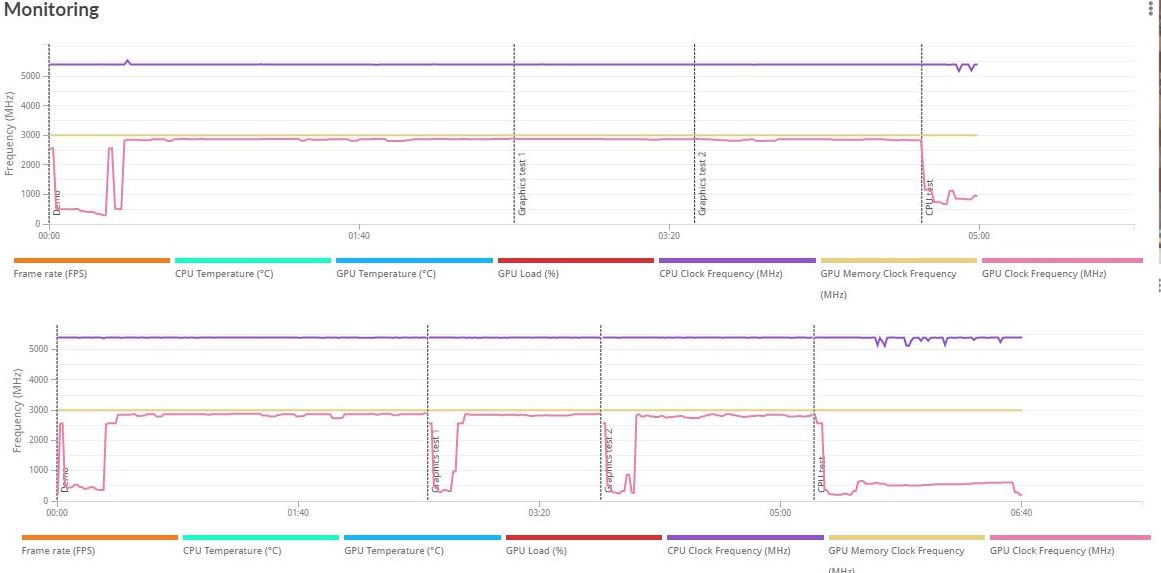Click the blue GPU Temperature swatch, lower chart

pyautogui.click(x=422, y=537)
